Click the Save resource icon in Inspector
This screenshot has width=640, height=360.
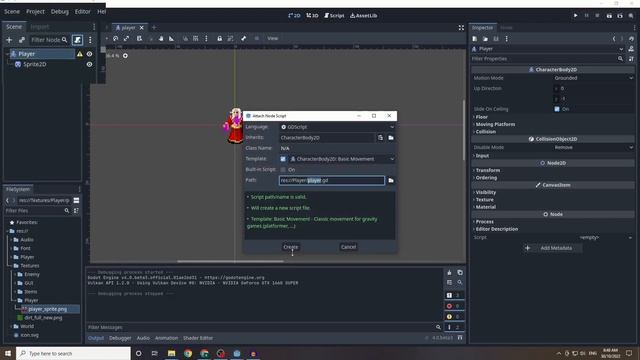pos(496,39)
